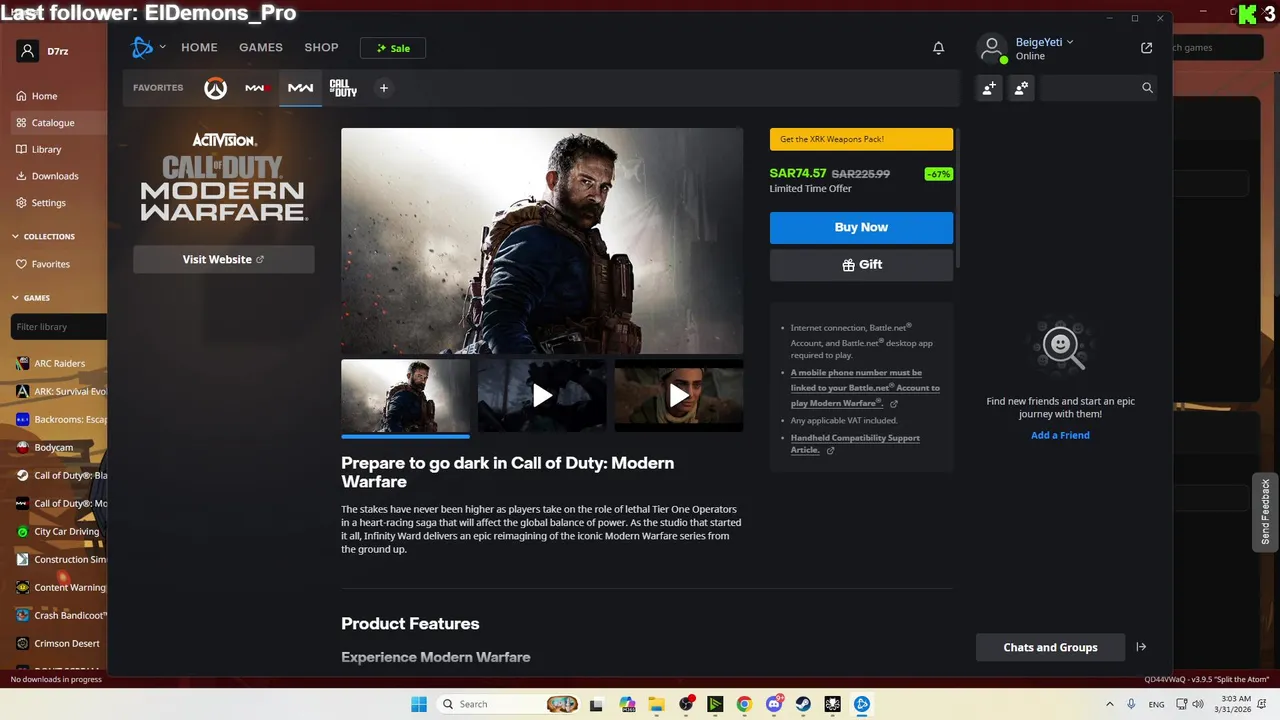Focus the Filter library field
The height and width of the screenshot is (720, 1280).
click(x=58, y=327)
